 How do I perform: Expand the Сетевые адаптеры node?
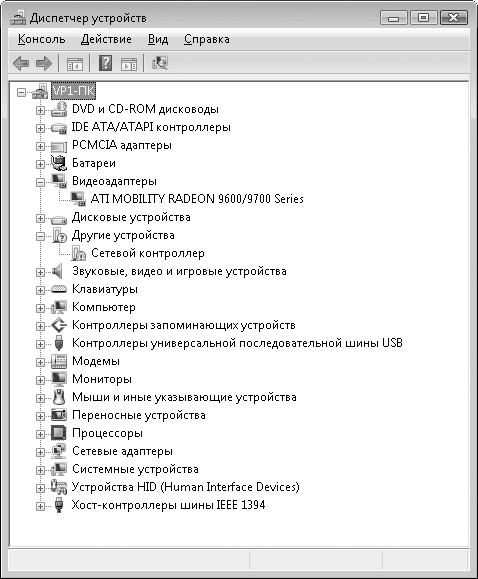click(x=40, y=452)
